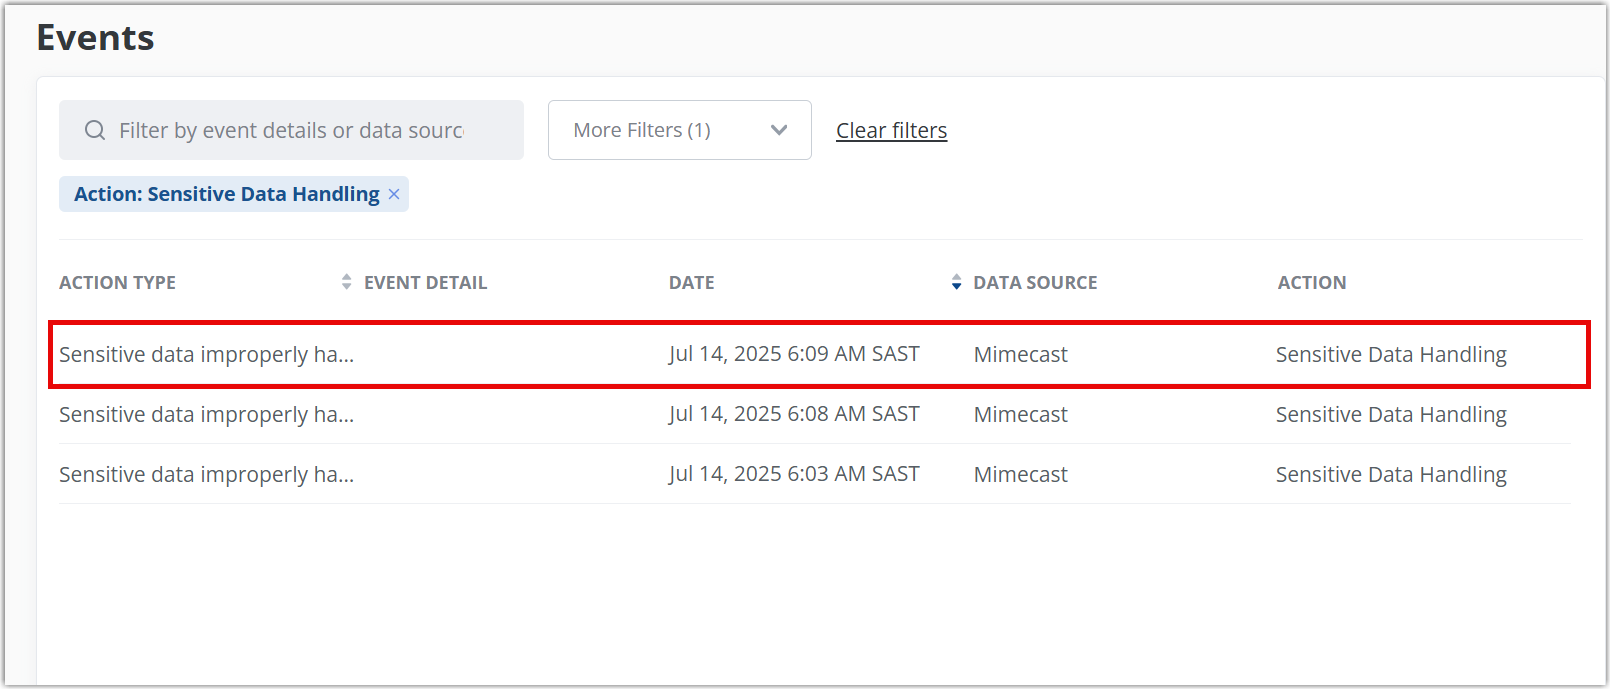This screenshot has height=690, width=1611.
Task: Select the event dated 6:03 AM SAST
Action: point(794,474)
